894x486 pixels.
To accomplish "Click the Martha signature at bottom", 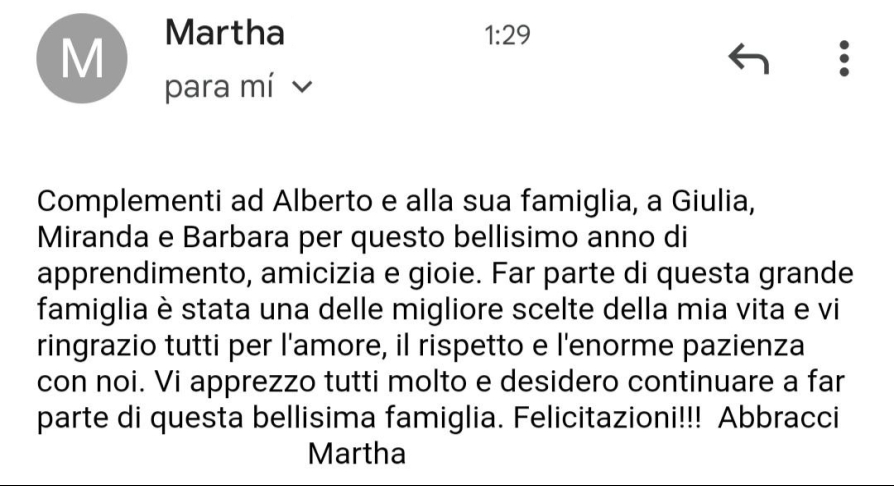I will (357, 454).
